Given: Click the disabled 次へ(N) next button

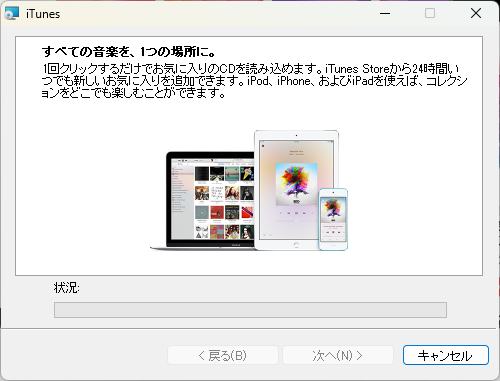Looking at the screenshot, I should click(338, 355).
